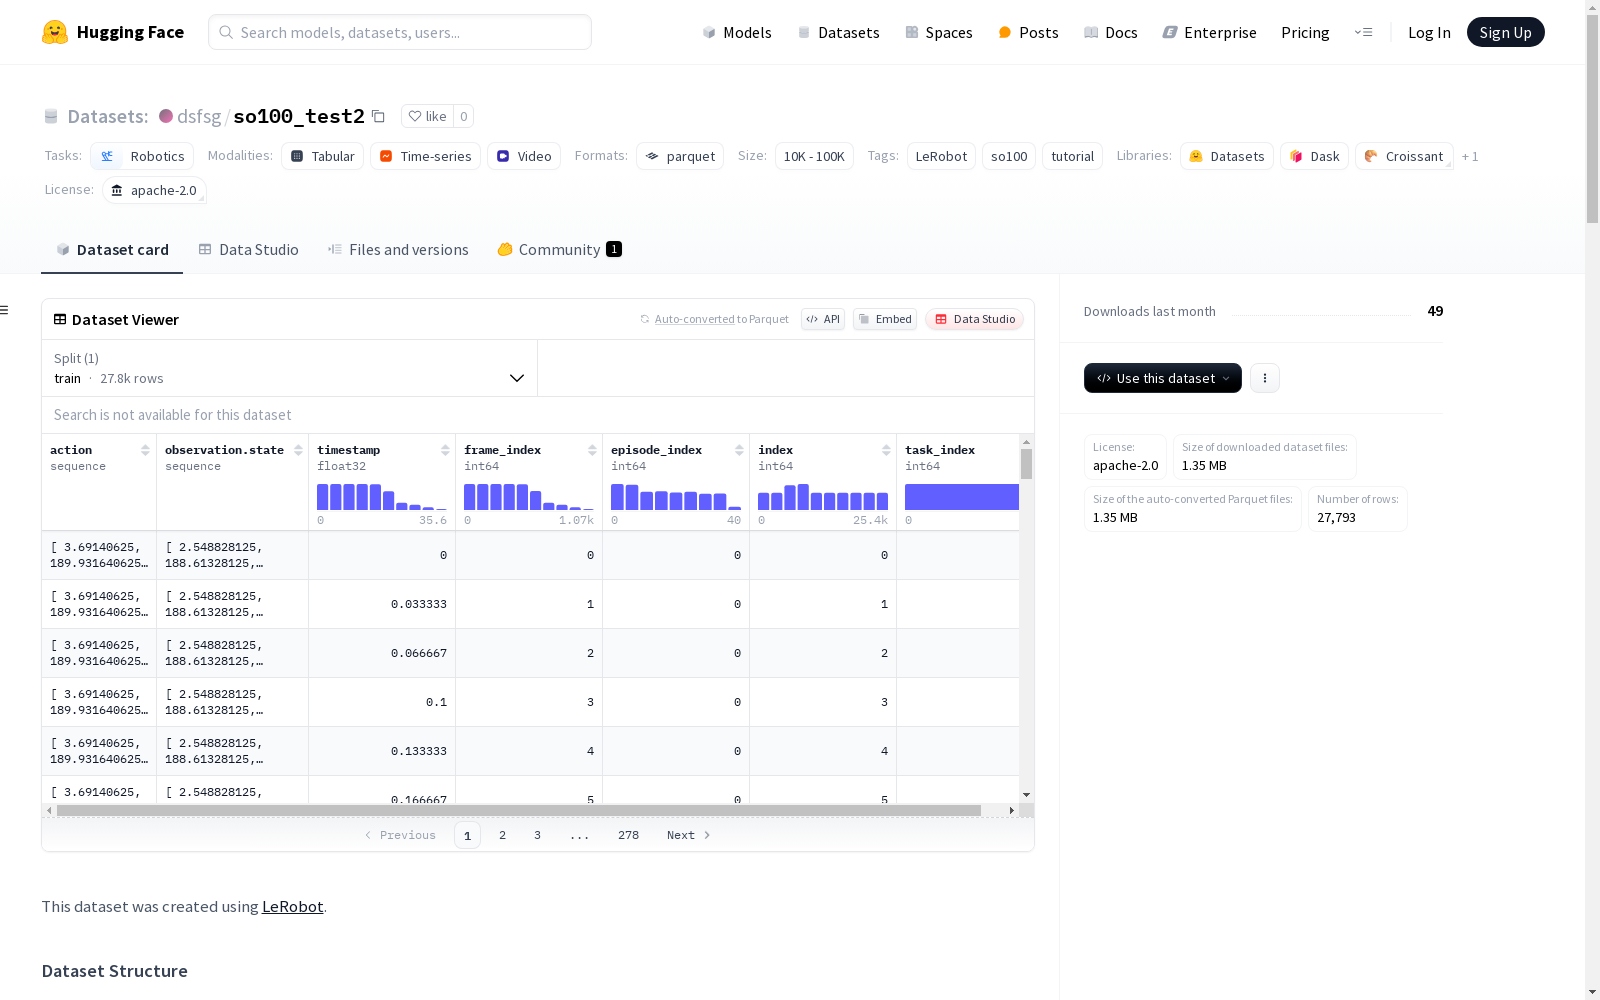Click the Datasets library tag

tap(1226, 157)
